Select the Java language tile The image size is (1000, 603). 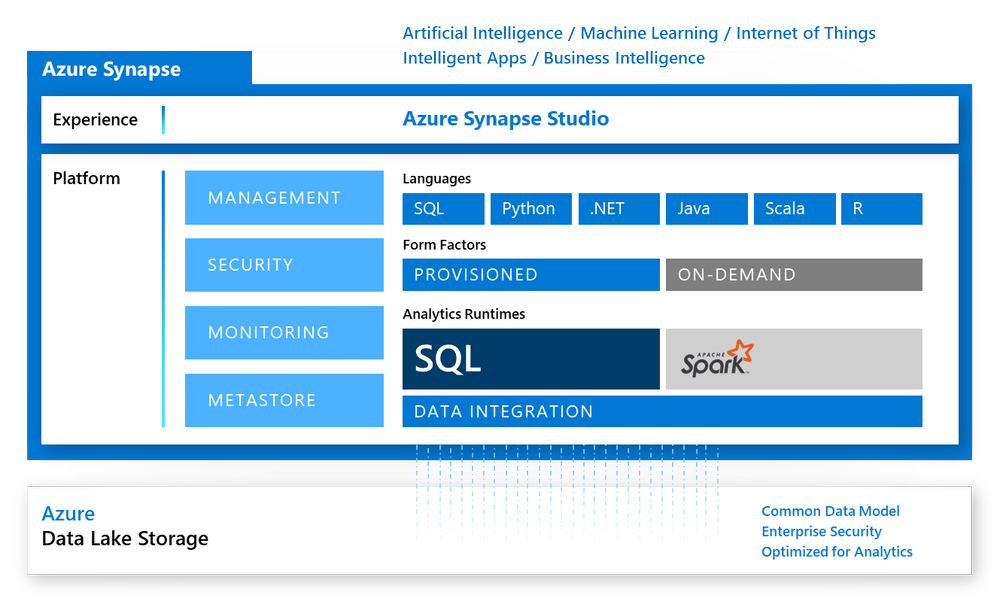pos(706,208)
